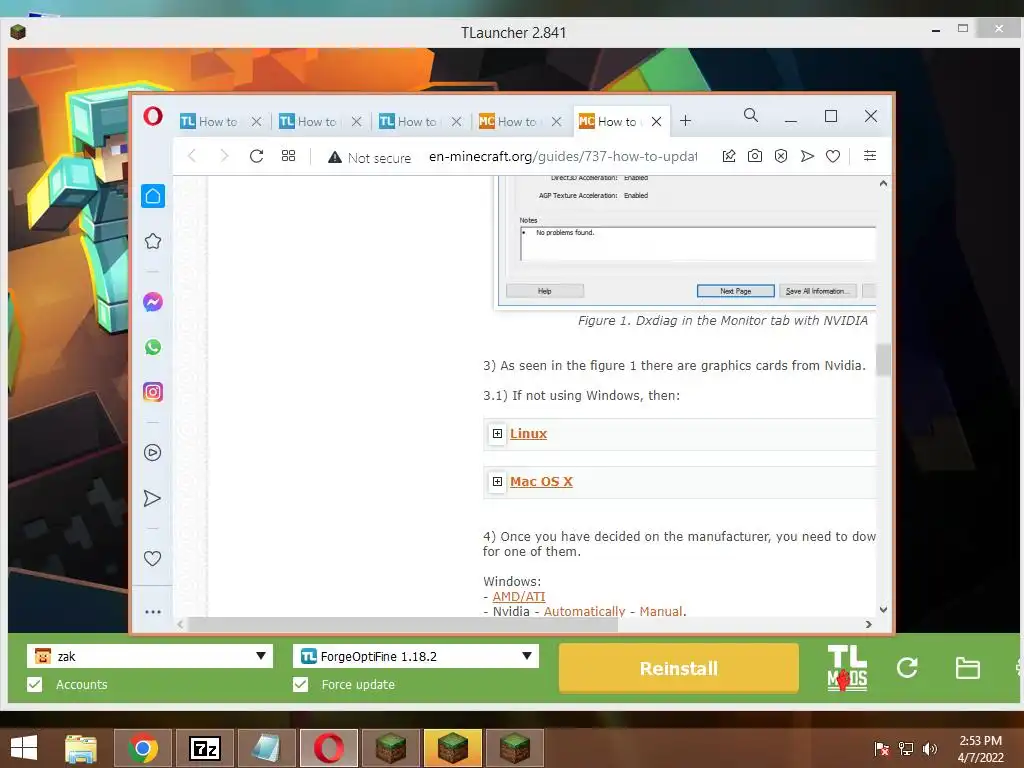Image resolution: width=1024 pixels, height=768 pixels.
Task: Open Opera speed dial grid icon
Action: [288, 155]
